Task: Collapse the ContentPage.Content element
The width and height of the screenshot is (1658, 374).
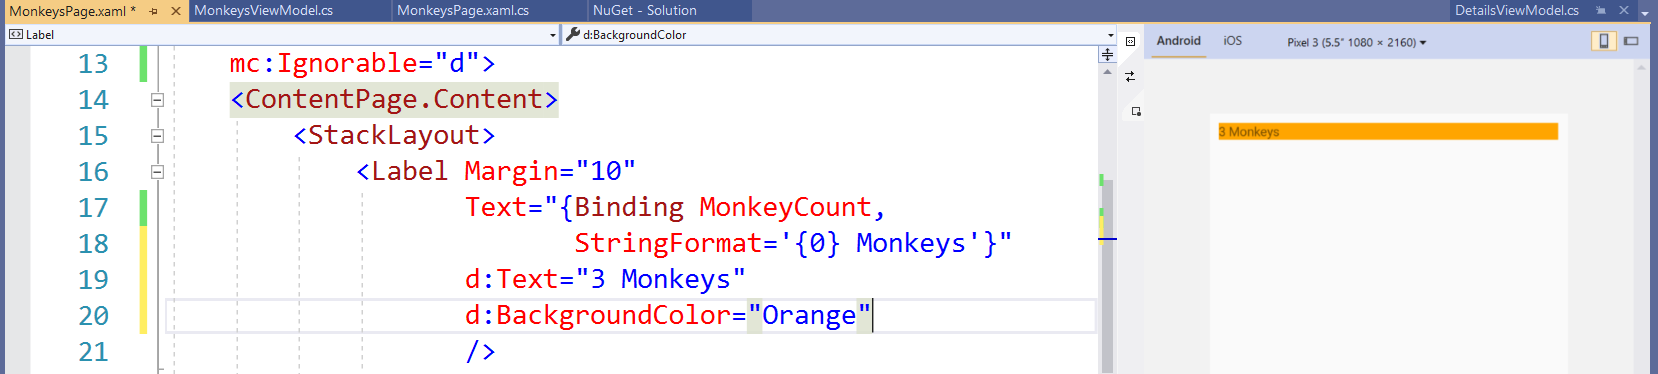Action: pos(157,100)
